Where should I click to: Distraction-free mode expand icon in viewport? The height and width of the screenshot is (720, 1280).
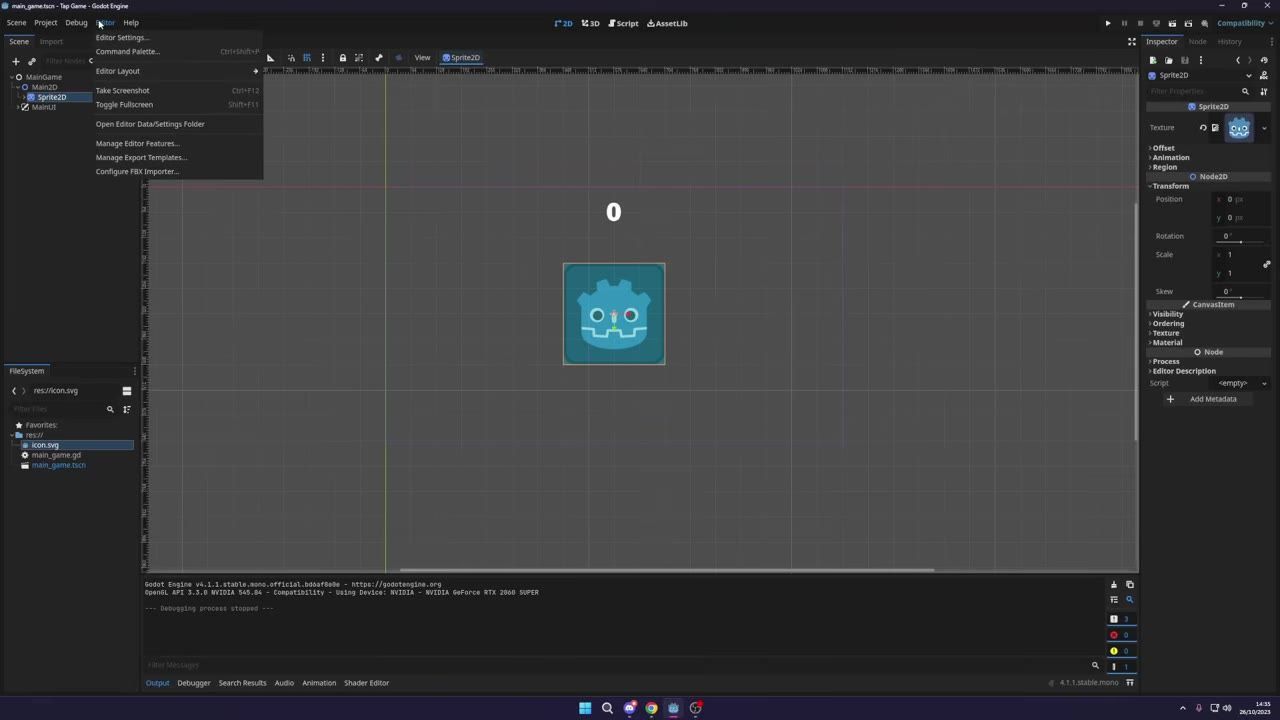pyautogui.click(x=1132, y=42)
